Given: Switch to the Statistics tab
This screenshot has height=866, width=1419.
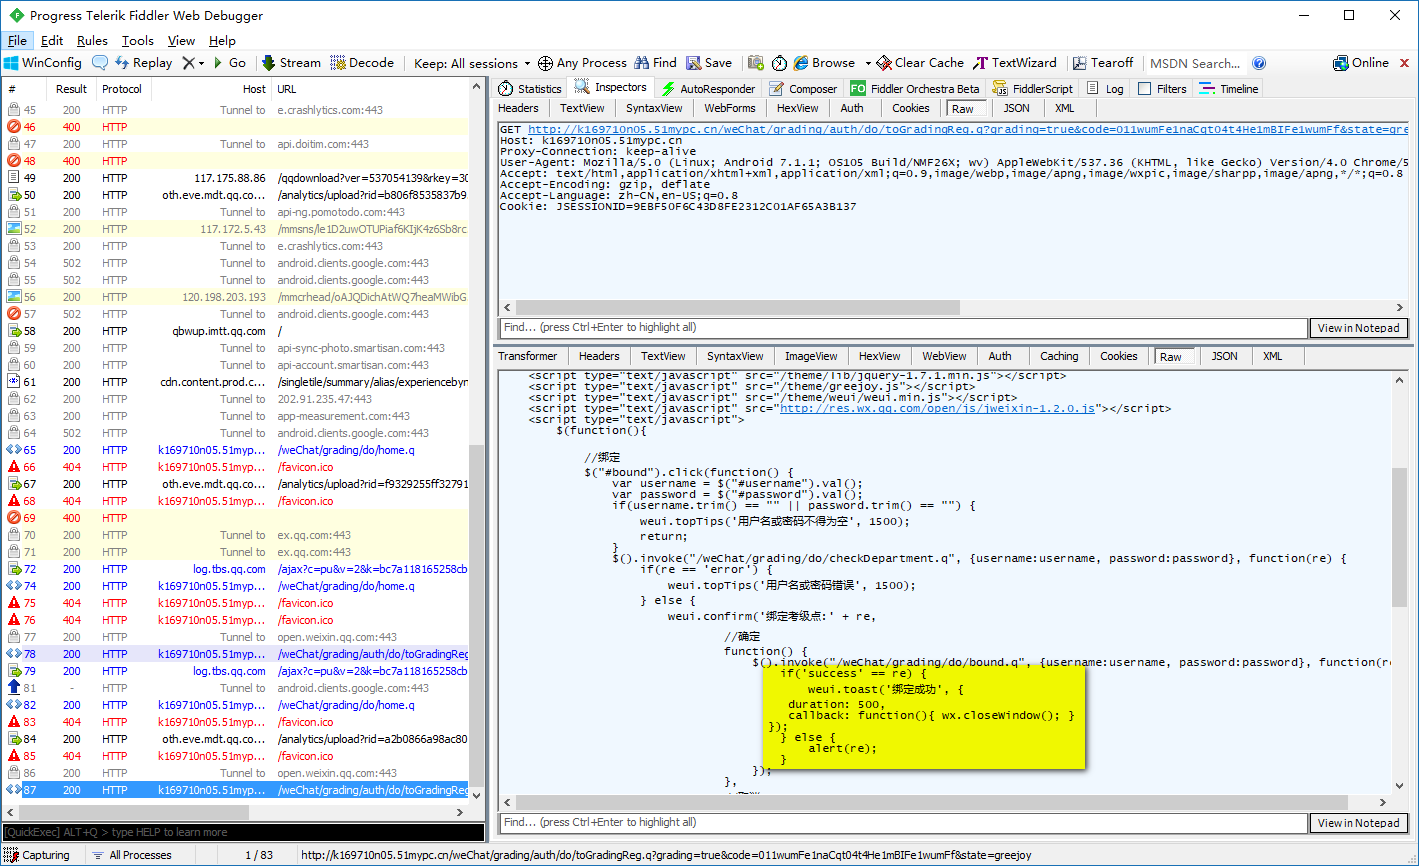Looking at the screenshot, I should tap(530, 89).
